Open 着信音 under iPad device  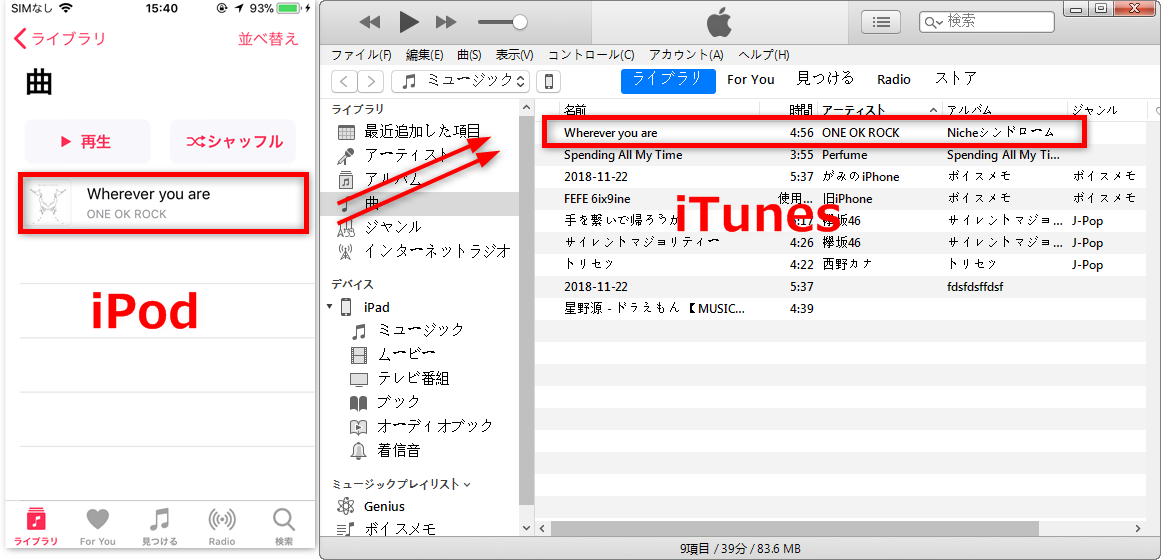click(398, 450)
